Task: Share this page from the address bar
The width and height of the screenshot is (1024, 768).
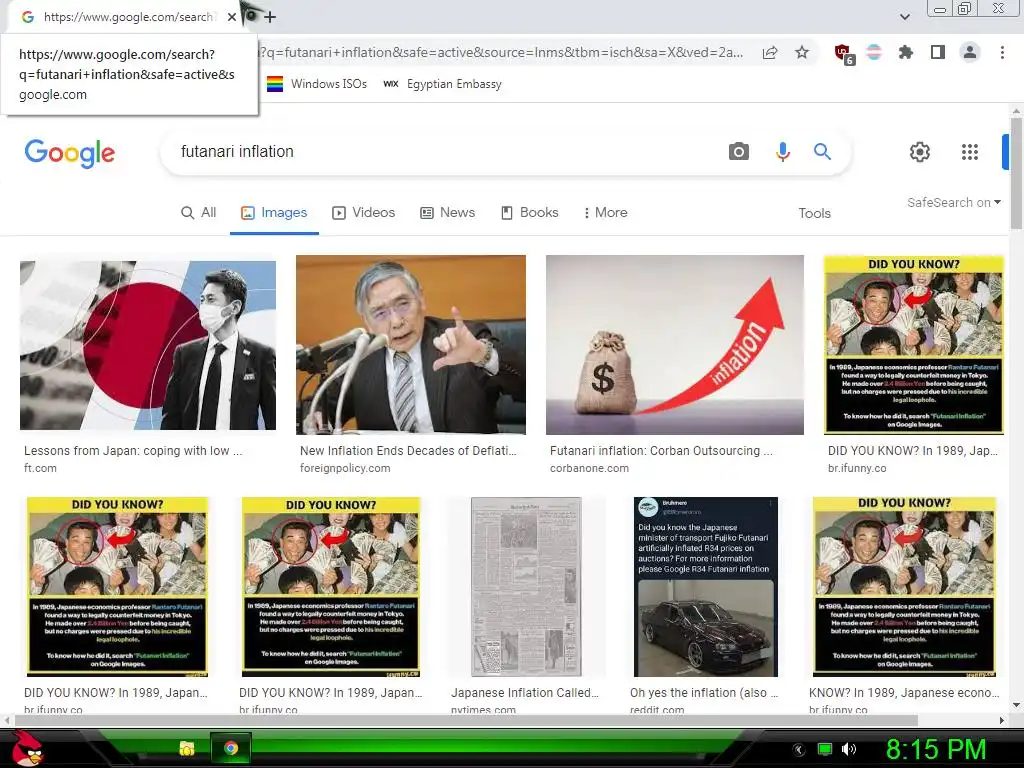Action: click(770, 53)
